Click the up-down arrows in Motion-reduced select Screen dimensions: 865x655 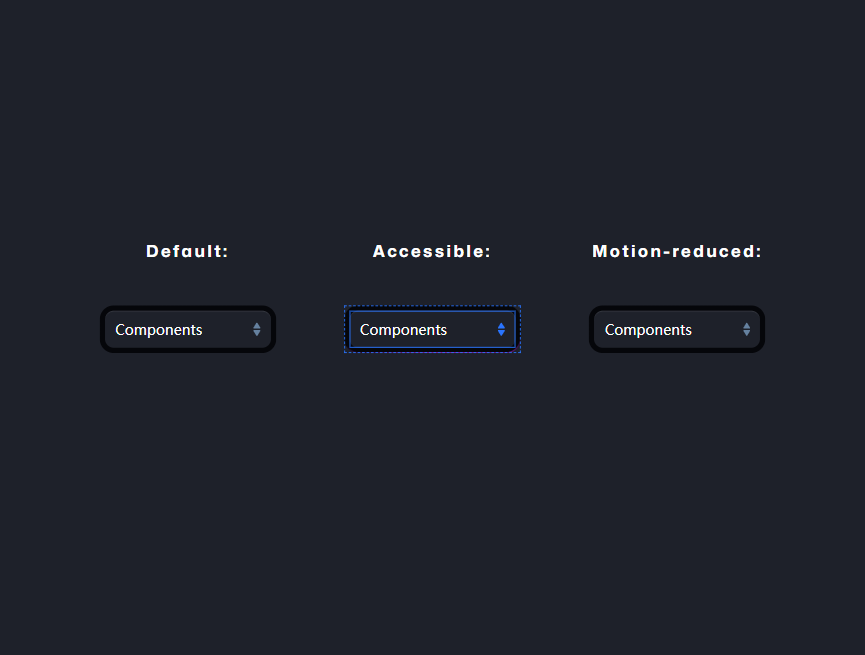(746, 329)
